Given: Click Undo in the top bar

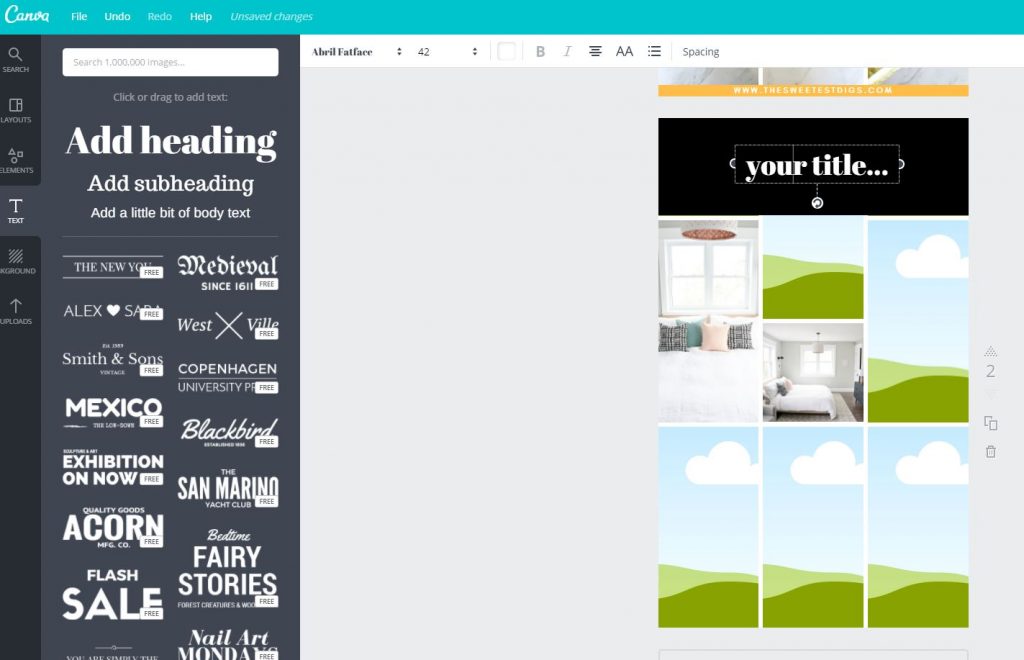Looking at the screenshot, I should coord(117,16).
